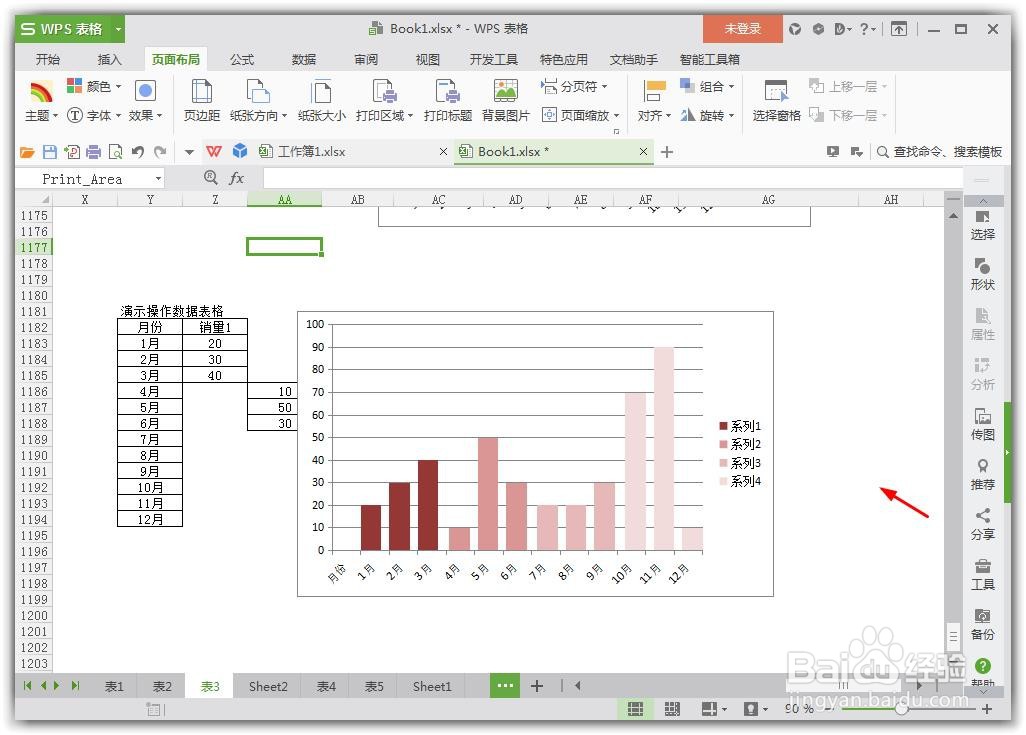Open the 公式 ribbon tab
The image size is (1026, 735).
(241, 60)
